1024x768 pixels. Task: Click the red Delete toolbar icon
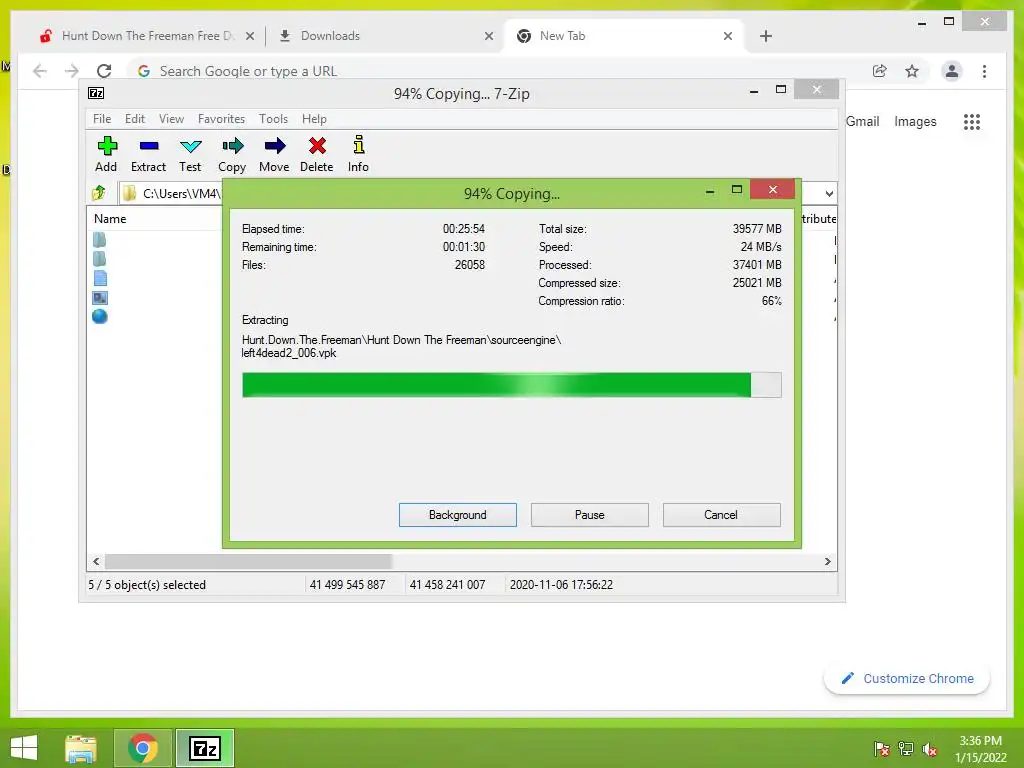tap(317, 146)
